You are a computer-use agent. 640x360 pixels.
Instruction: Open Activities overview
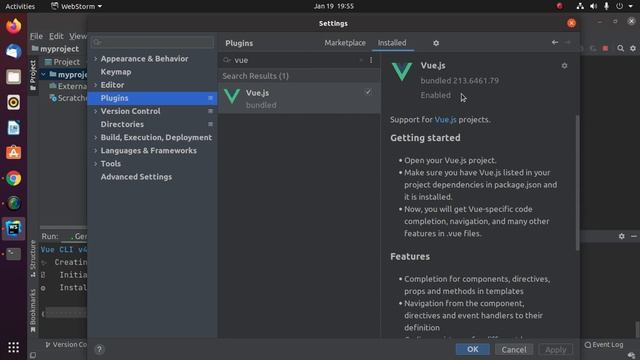coord(20,6)
